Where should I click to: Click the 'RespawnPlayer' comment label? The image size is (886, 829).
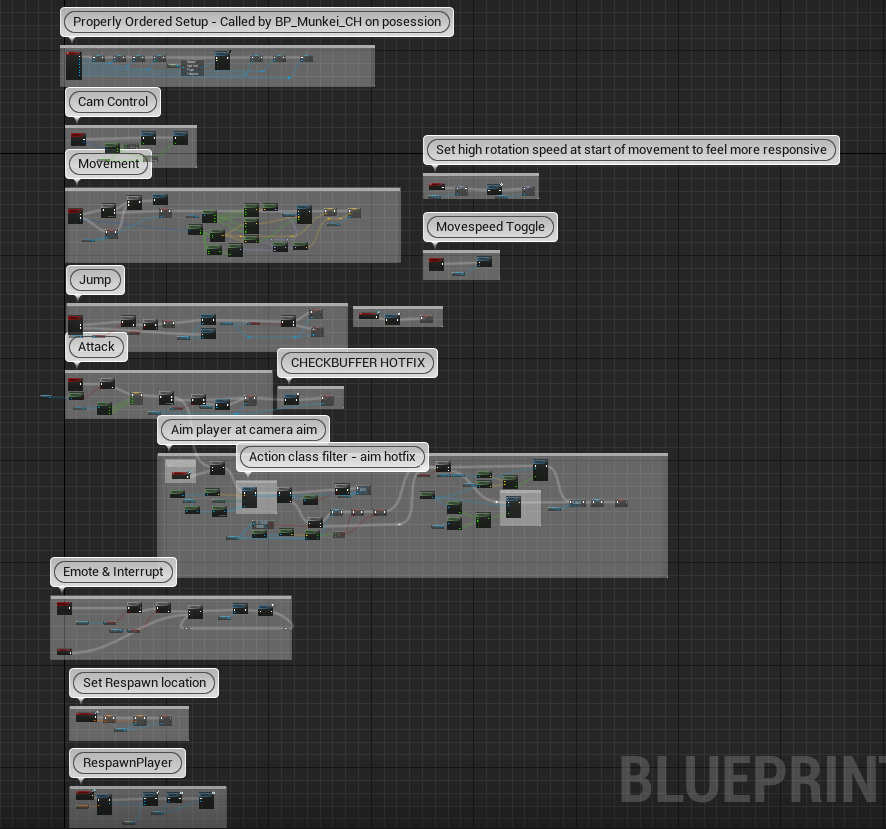click(128, 763)
